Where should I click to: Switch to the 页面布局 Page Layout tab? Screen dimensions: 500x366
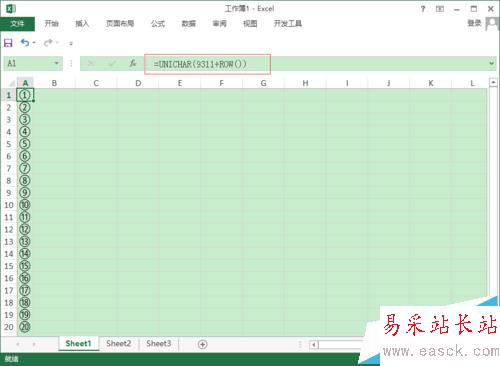pyautogui.click(x=120, y=23)
